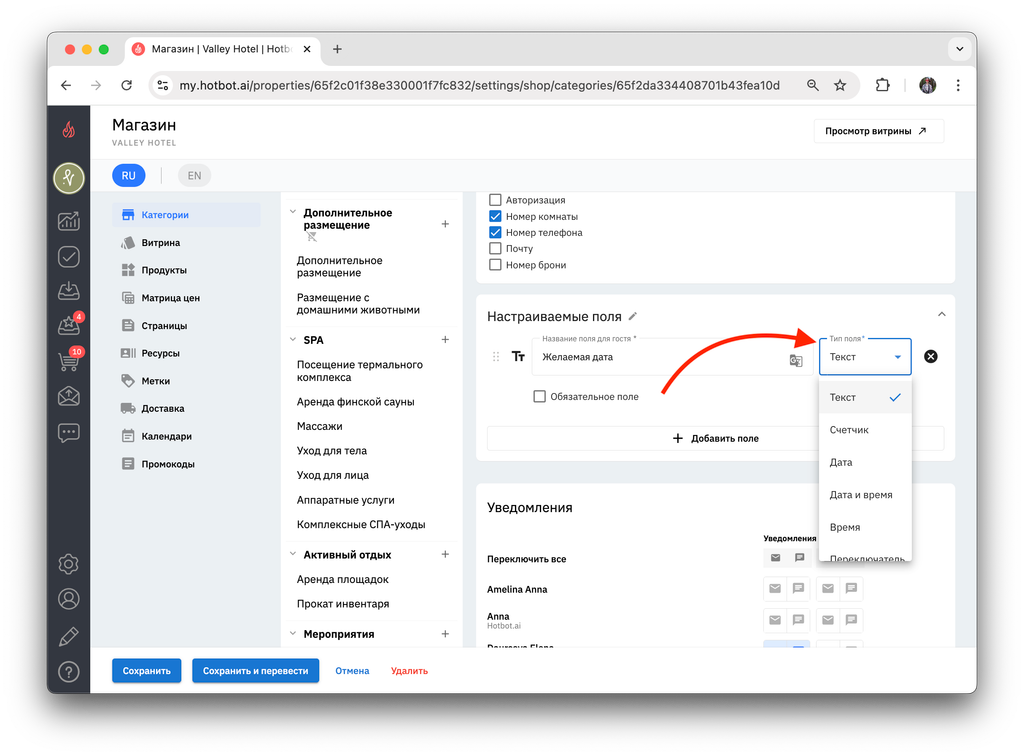
Task: Open the help question mark icon
Action: click(69, 672)
